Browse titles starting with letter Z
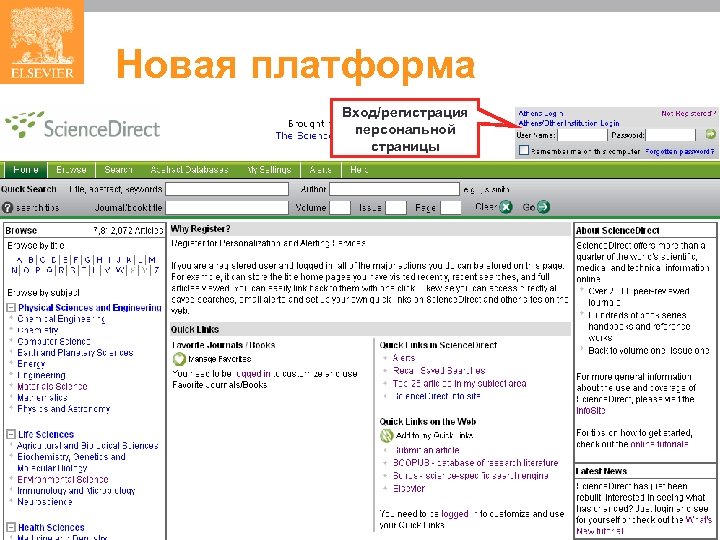 pyautogui.click(x=157, y=270)
